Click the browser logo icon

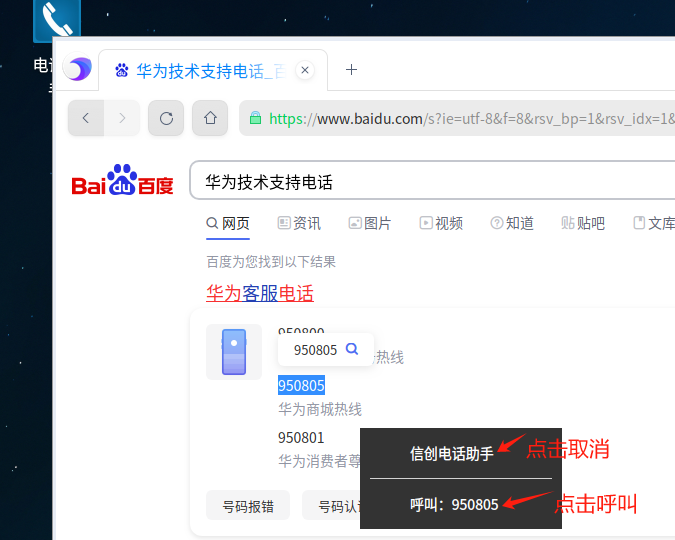click(77, 69)
